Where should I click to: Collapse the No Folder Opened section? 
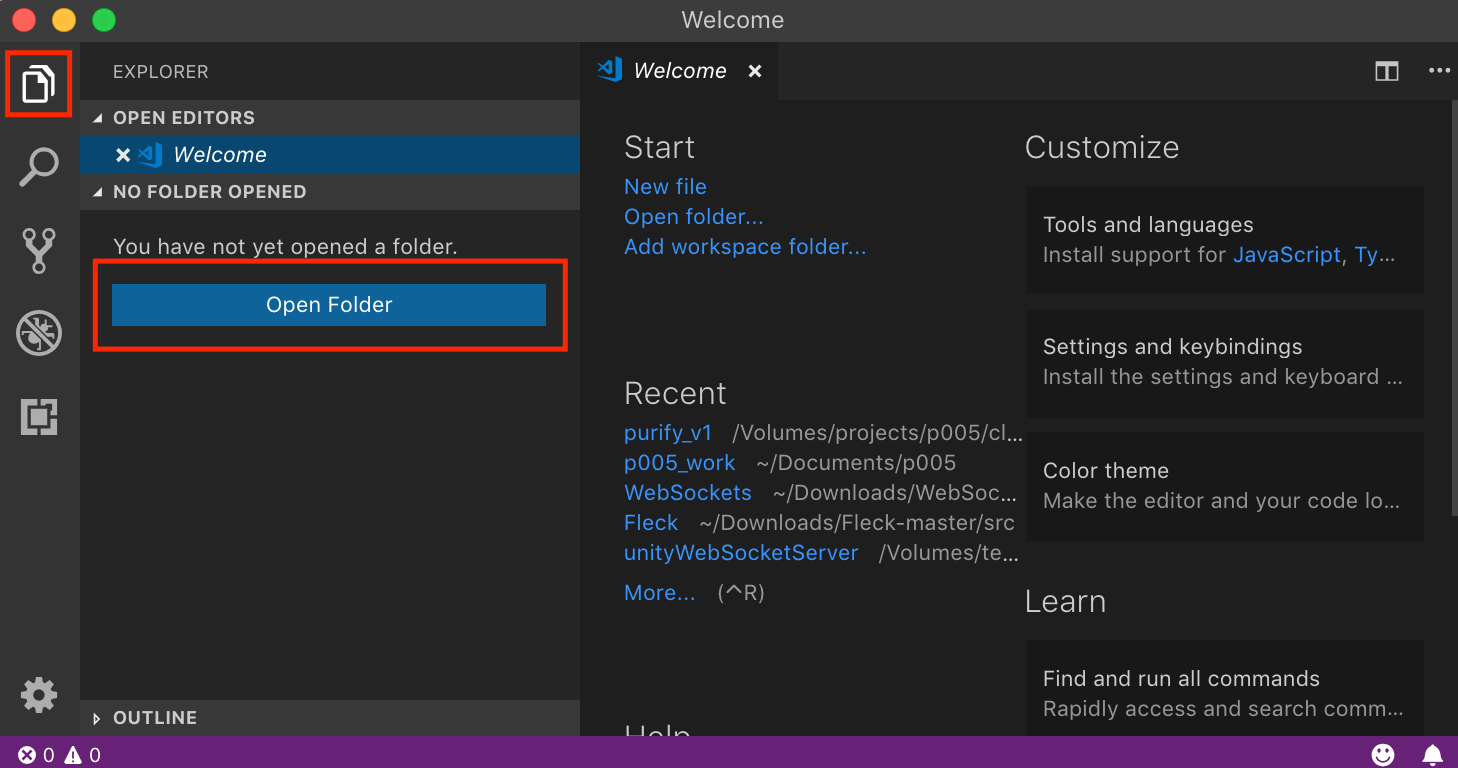point(98,192)
